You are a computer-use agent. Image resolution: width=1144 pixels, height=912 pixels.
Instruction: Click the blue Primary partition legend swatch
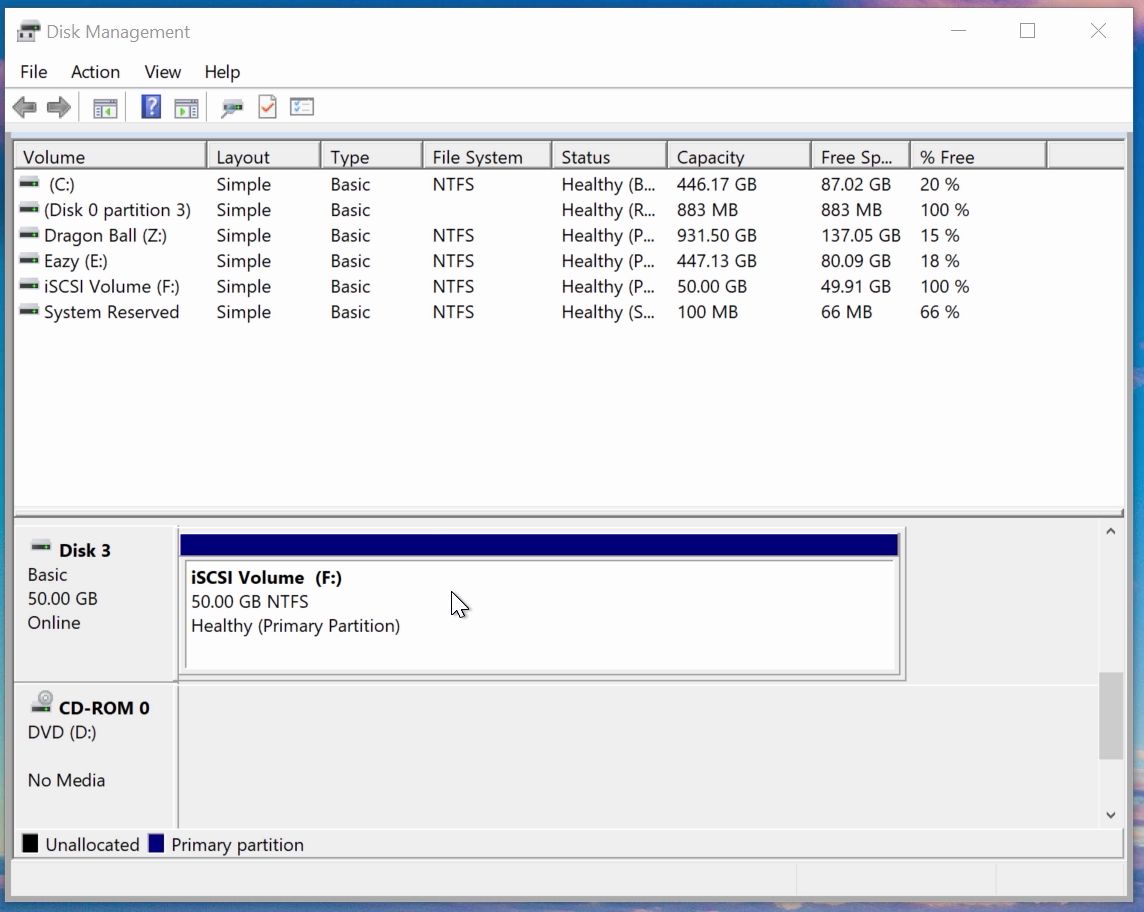(156, 844)
